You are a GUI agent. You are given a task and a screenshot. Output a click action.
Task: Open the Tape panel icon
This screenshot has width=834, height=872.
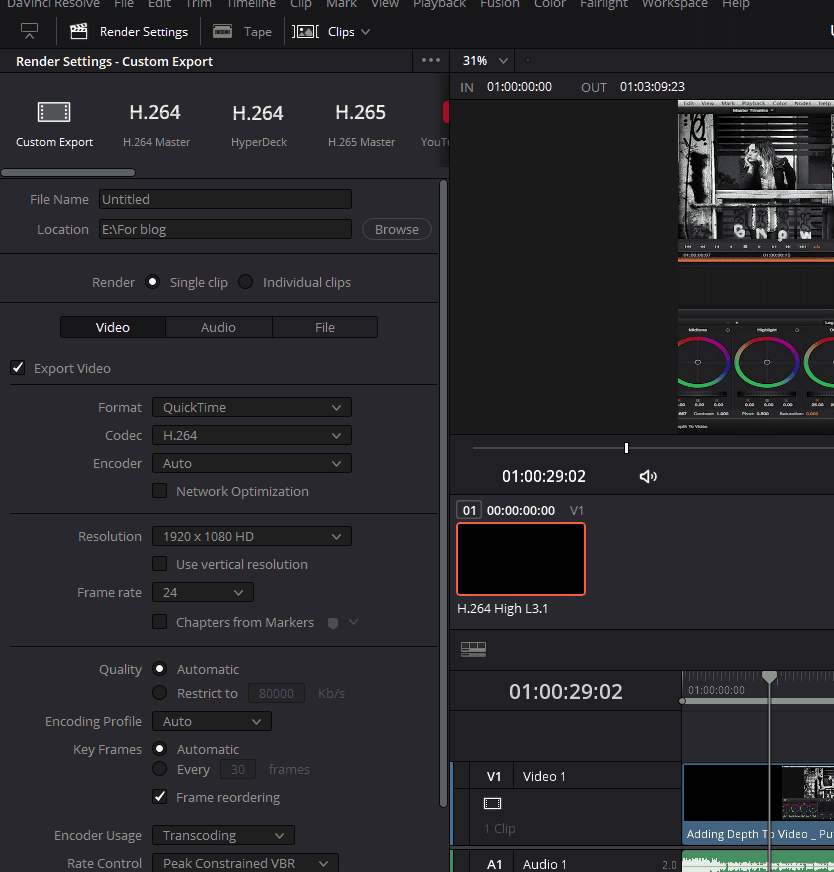pyautogui.click(x=223, y=31)
